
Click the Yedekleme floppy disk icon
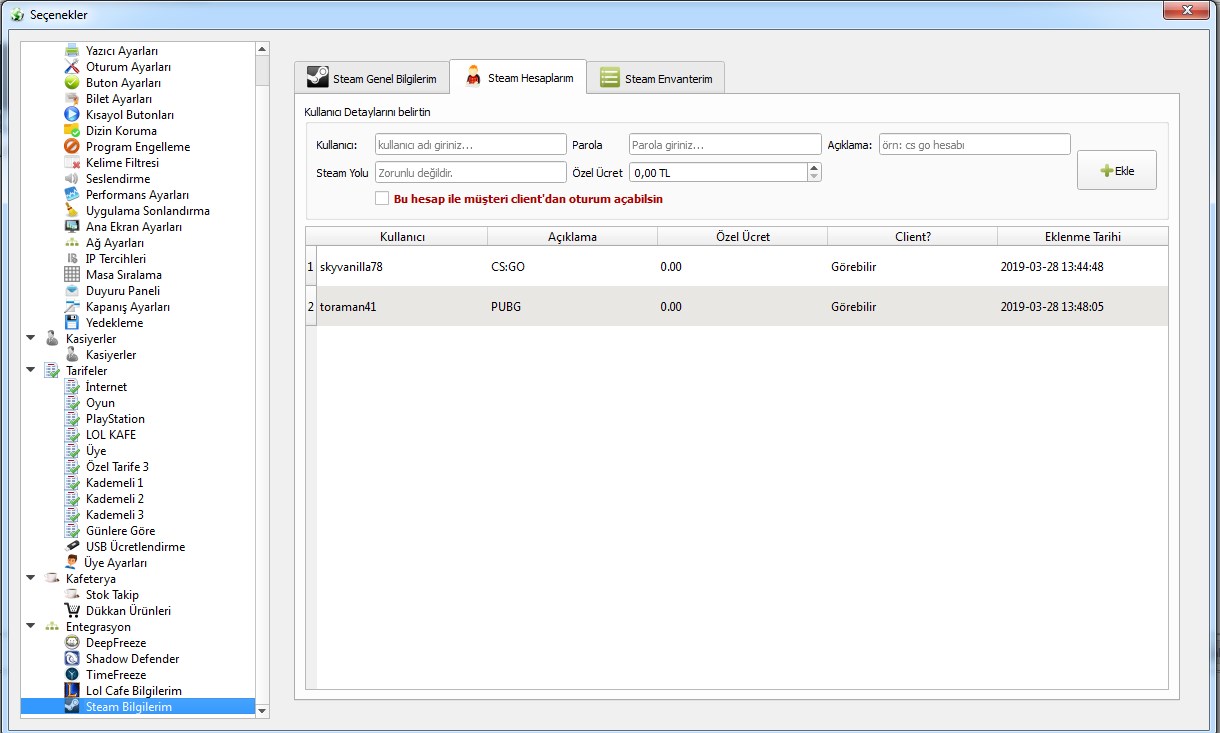[x=72, y=323]
